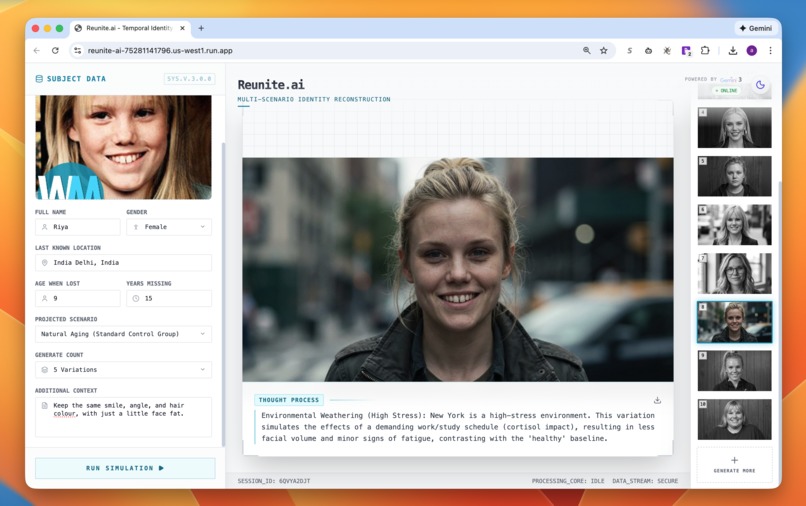Screen dimensions: 806x506
Task: Select variation thumbnail number 6
Action: tap(735, 225)
